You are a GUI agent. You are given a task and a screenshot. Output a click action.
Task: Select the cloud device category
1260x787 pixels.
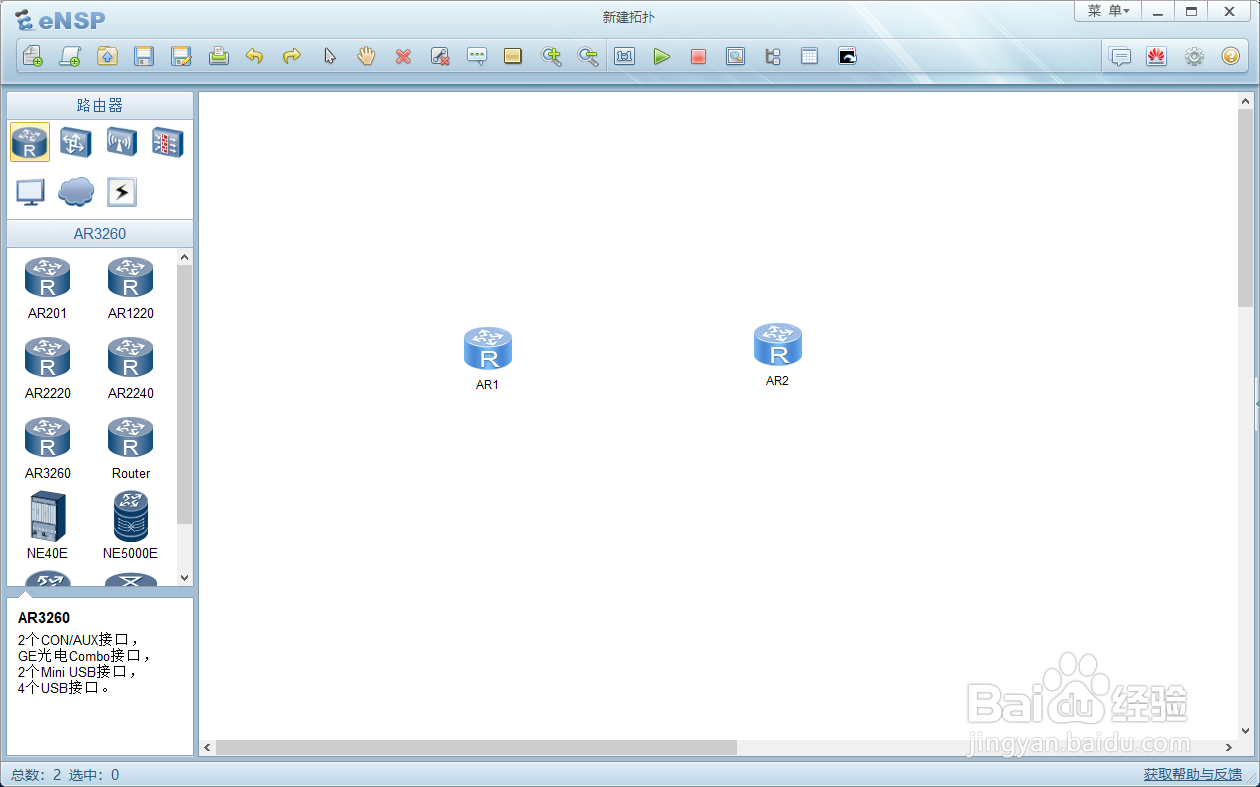click(x=76, y=192)
